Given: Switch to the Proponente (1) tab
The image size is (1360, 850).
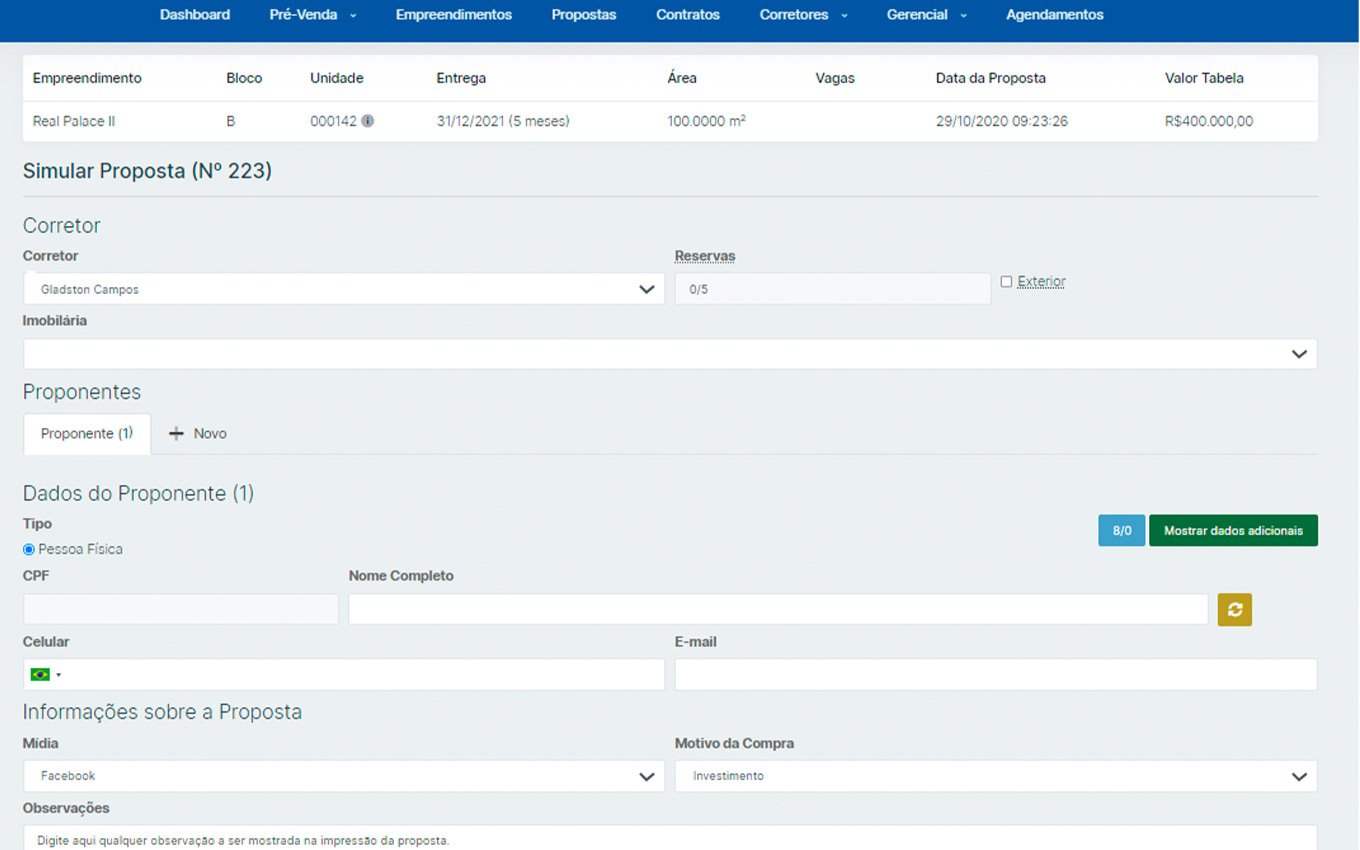Looking at the screenshot, I should tap(87, 434).
